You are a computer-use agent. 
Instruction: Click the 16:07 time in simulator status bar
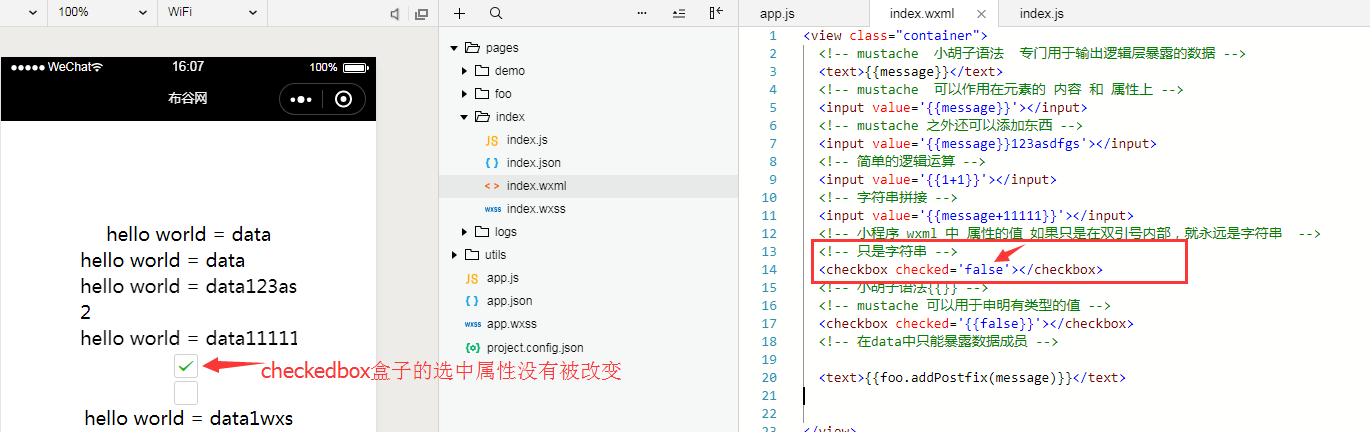[x=188, y=67]
